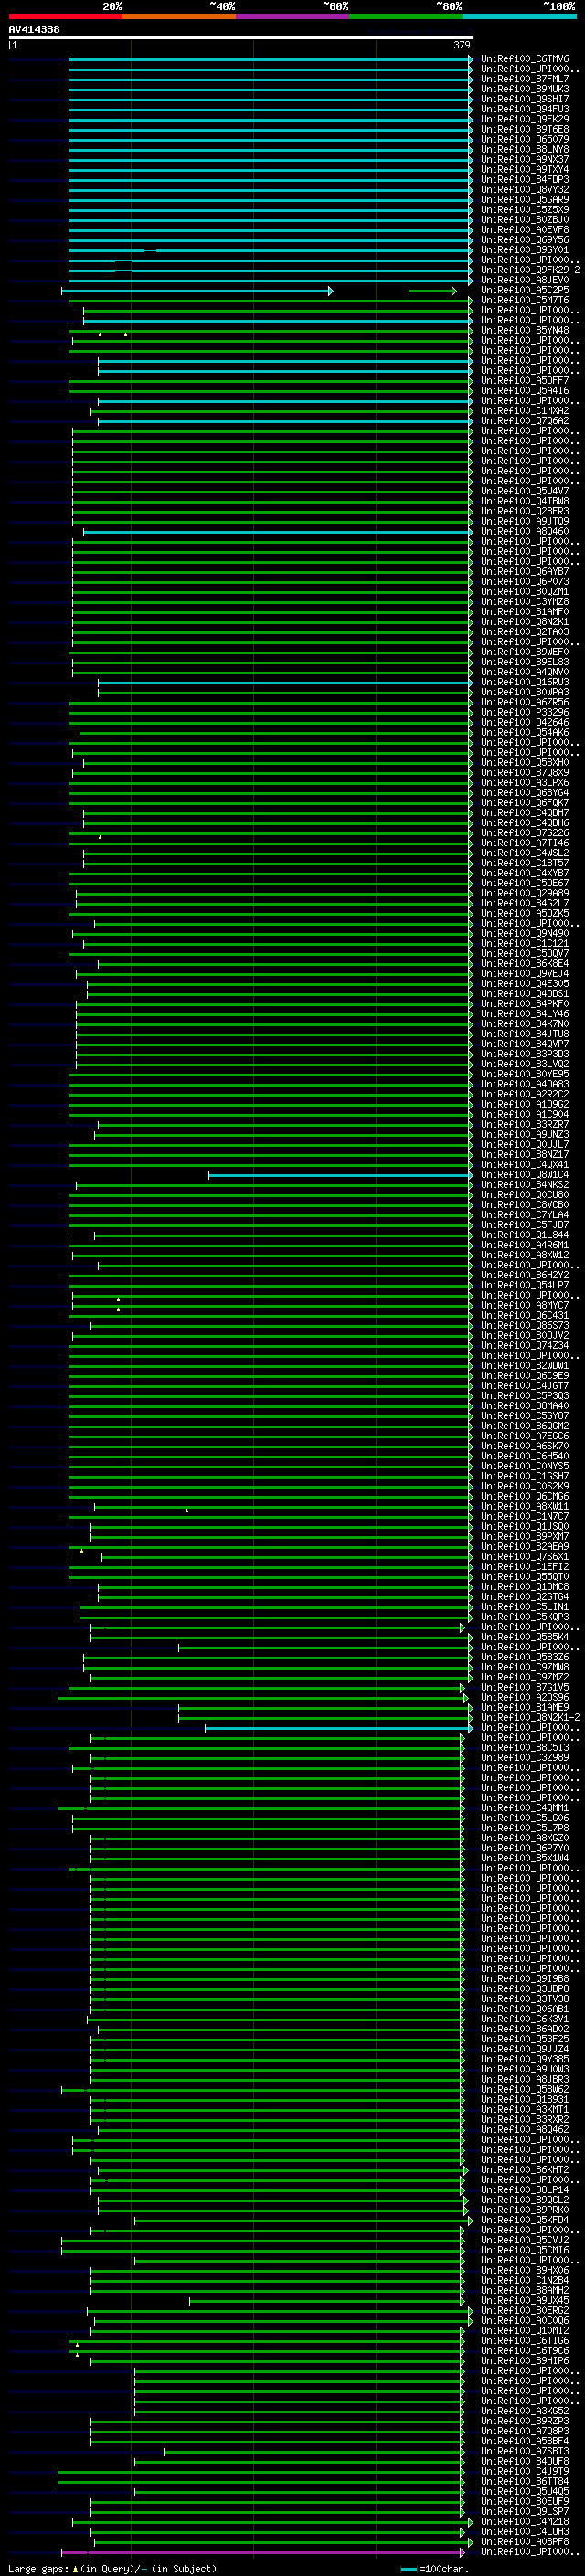Viewport: 585px width, 2576px height.
Task: Select the UniRef100_A9TXY4 entry
Action: (524, 169)
